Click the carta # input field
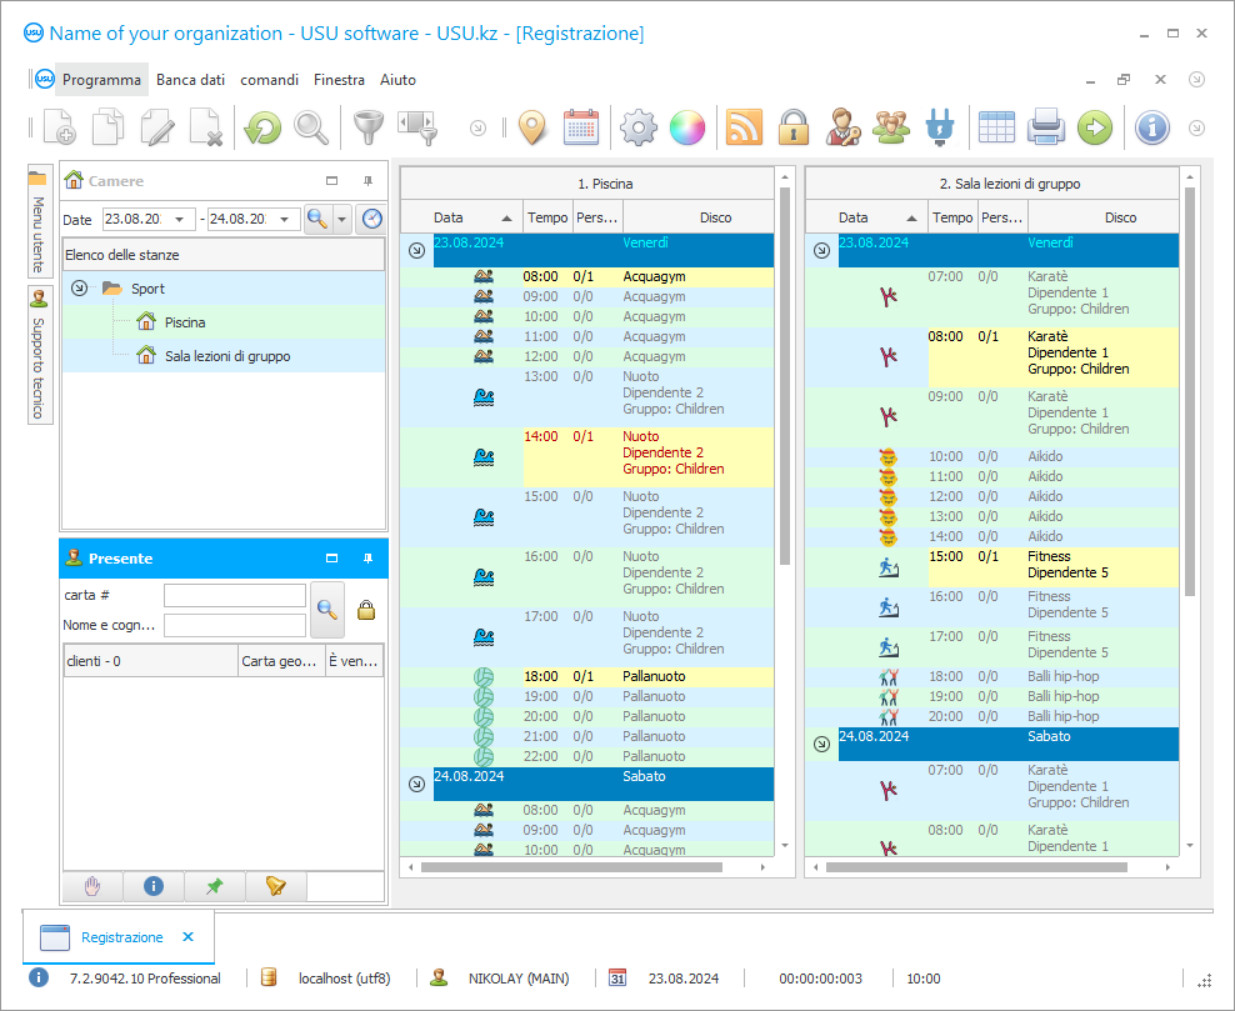1235x1011 pixels. tap(235, 595)
